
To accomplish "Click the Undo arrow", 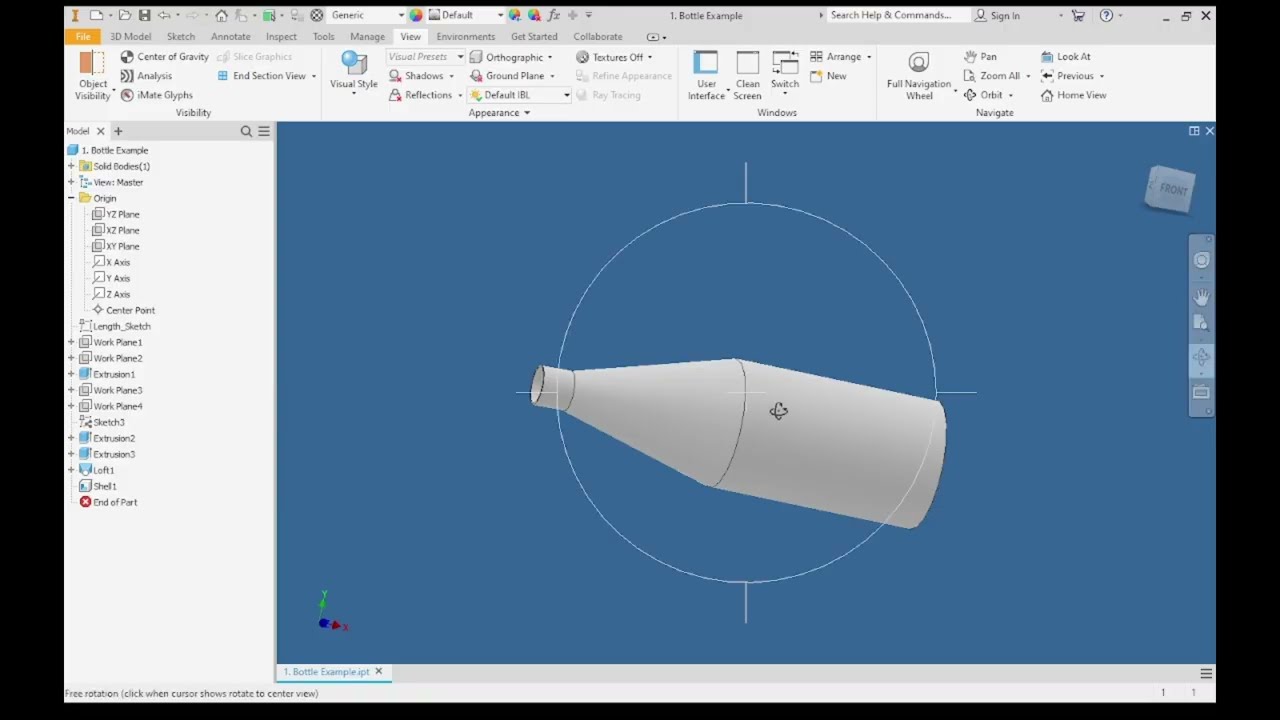I will [164, 15].
